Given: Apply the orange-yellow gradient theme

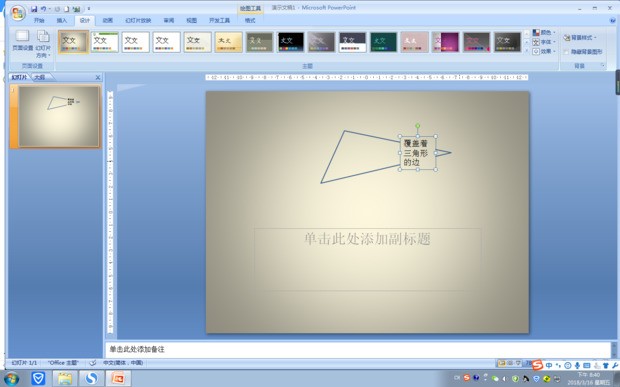Looking at the screenshot, I should (x=229, y=42).
